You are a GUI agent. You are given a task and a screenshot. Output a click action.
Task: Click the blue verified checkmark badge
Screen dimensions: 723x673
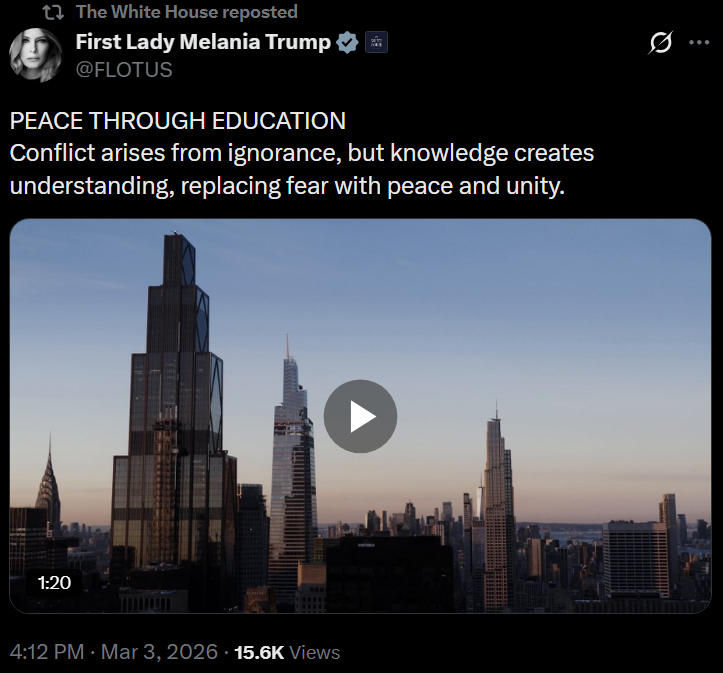click(347, 42)
